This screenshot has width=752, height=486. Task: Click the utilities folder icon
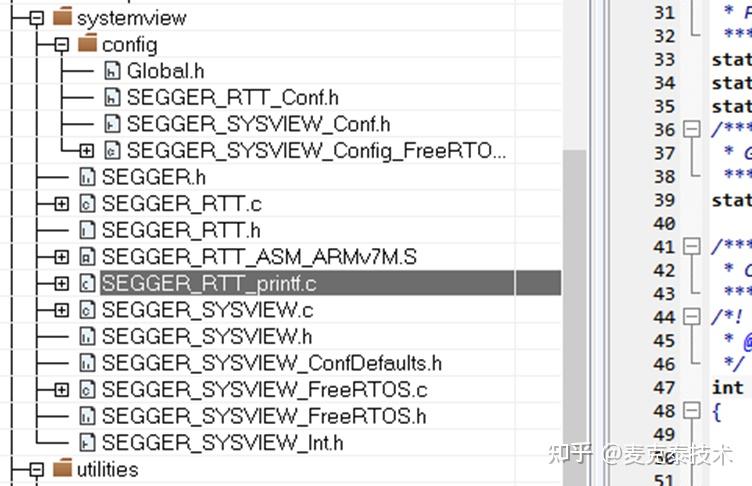point(62,469)
